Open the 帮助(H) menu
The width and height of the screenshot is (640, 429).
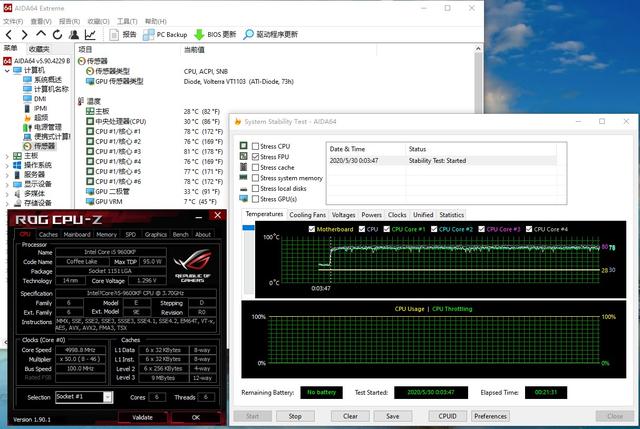(x=156, y=21)
